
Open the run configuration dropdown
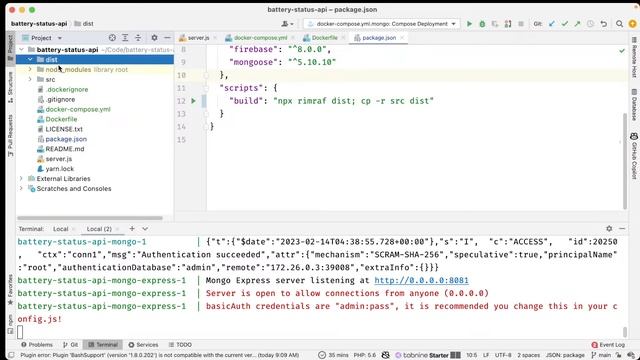[x=382, y=24]
